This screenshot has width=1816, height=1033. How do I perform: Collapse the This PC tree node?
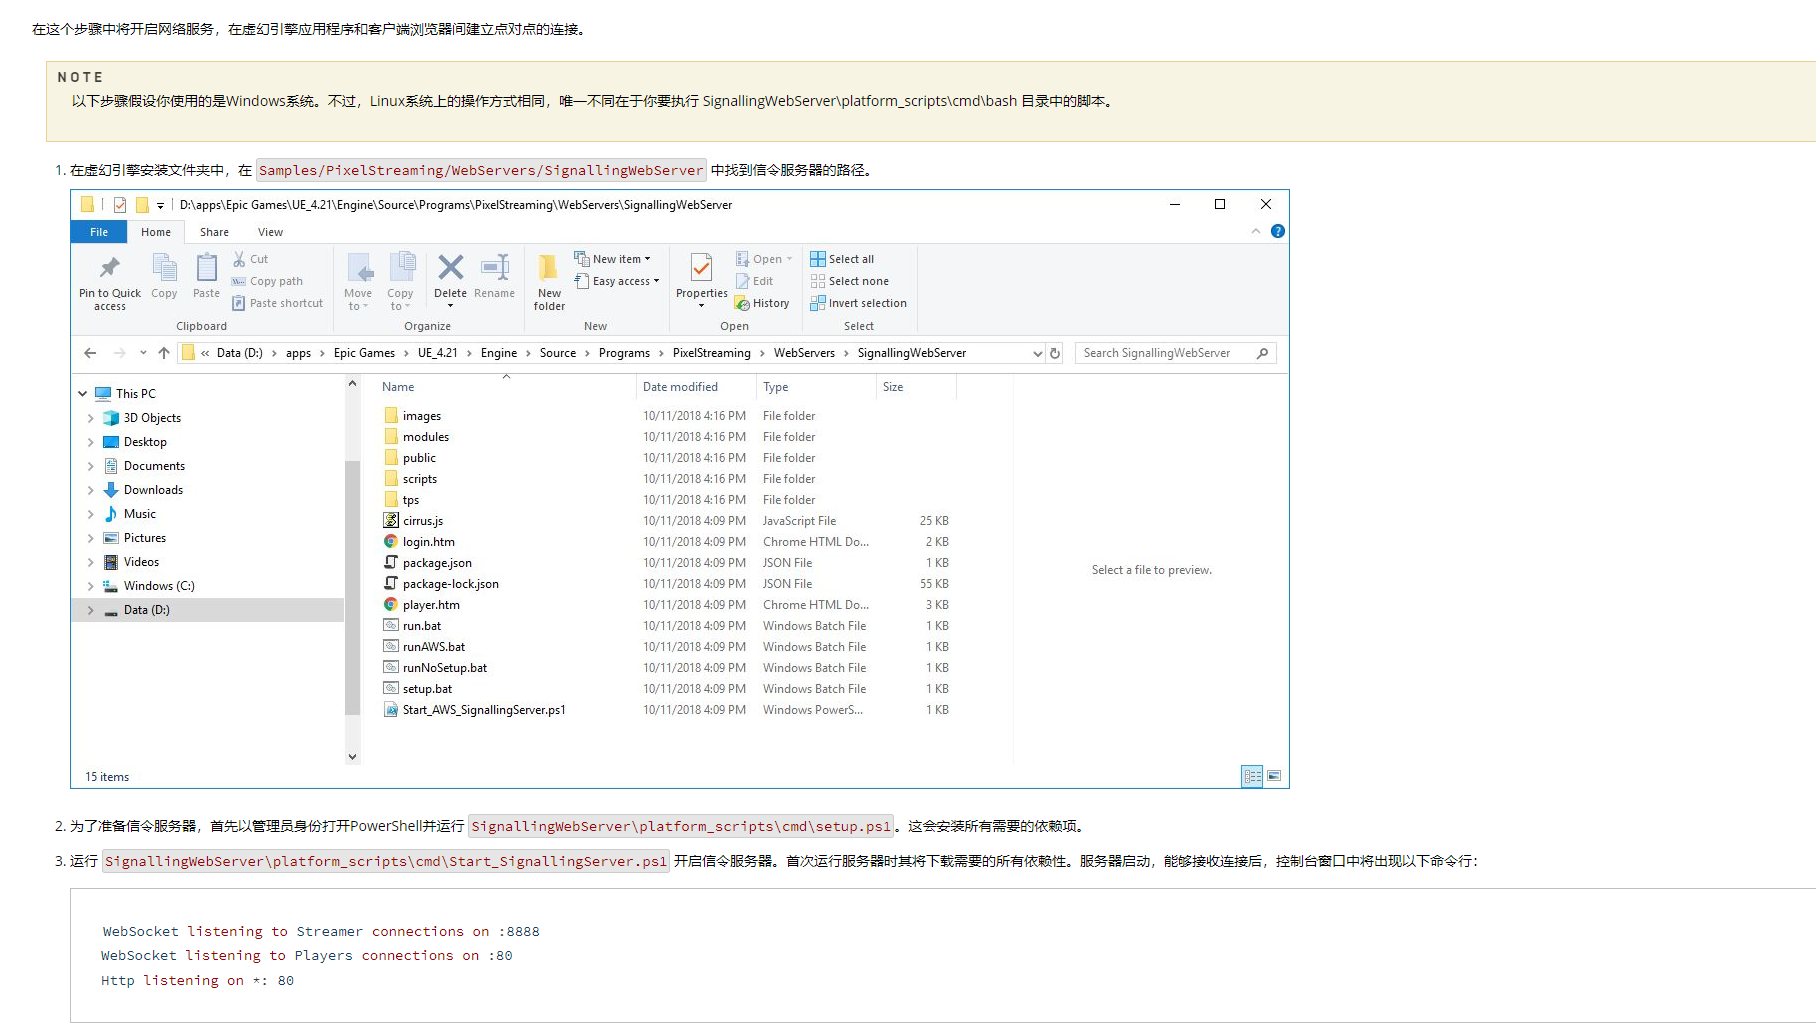coord(83,394)
